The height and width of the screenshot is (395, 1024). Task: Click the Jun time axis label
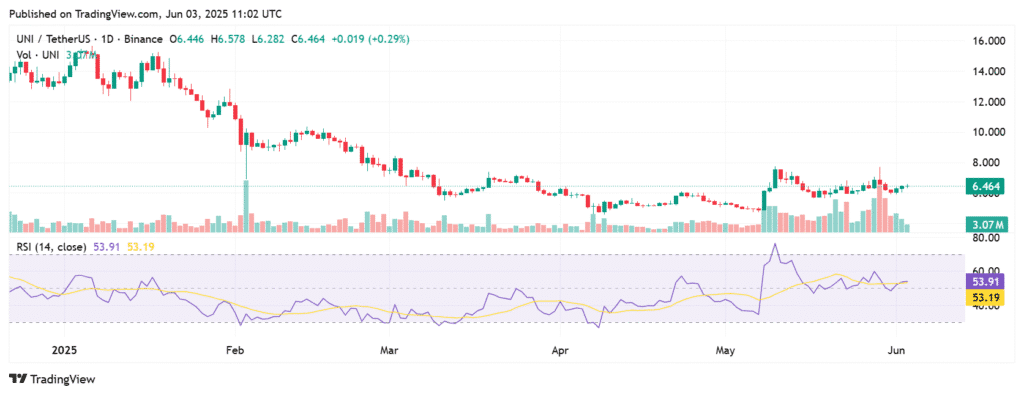coord(897,350)
